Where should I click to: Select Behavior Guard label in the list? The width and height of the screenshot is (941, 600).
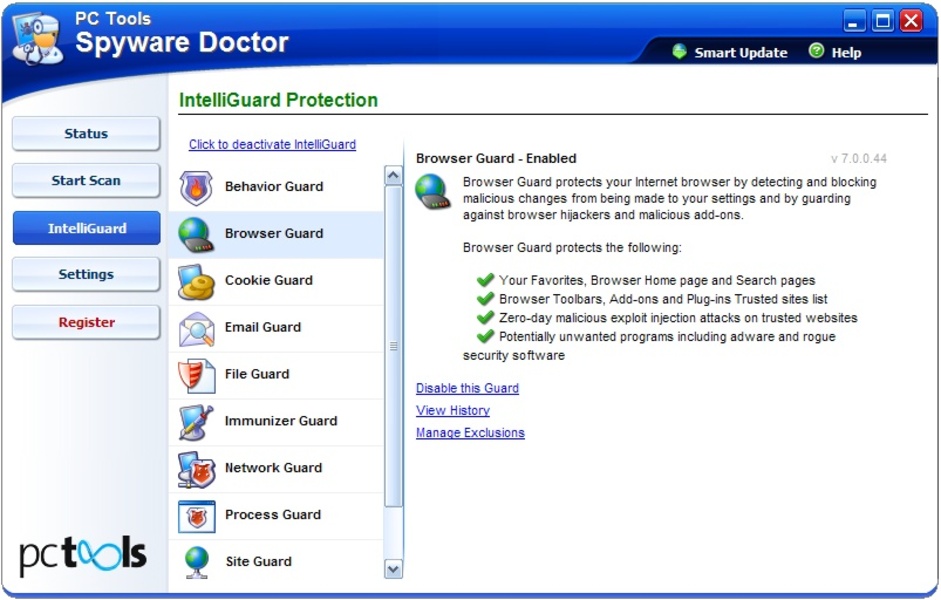point(274,187)
